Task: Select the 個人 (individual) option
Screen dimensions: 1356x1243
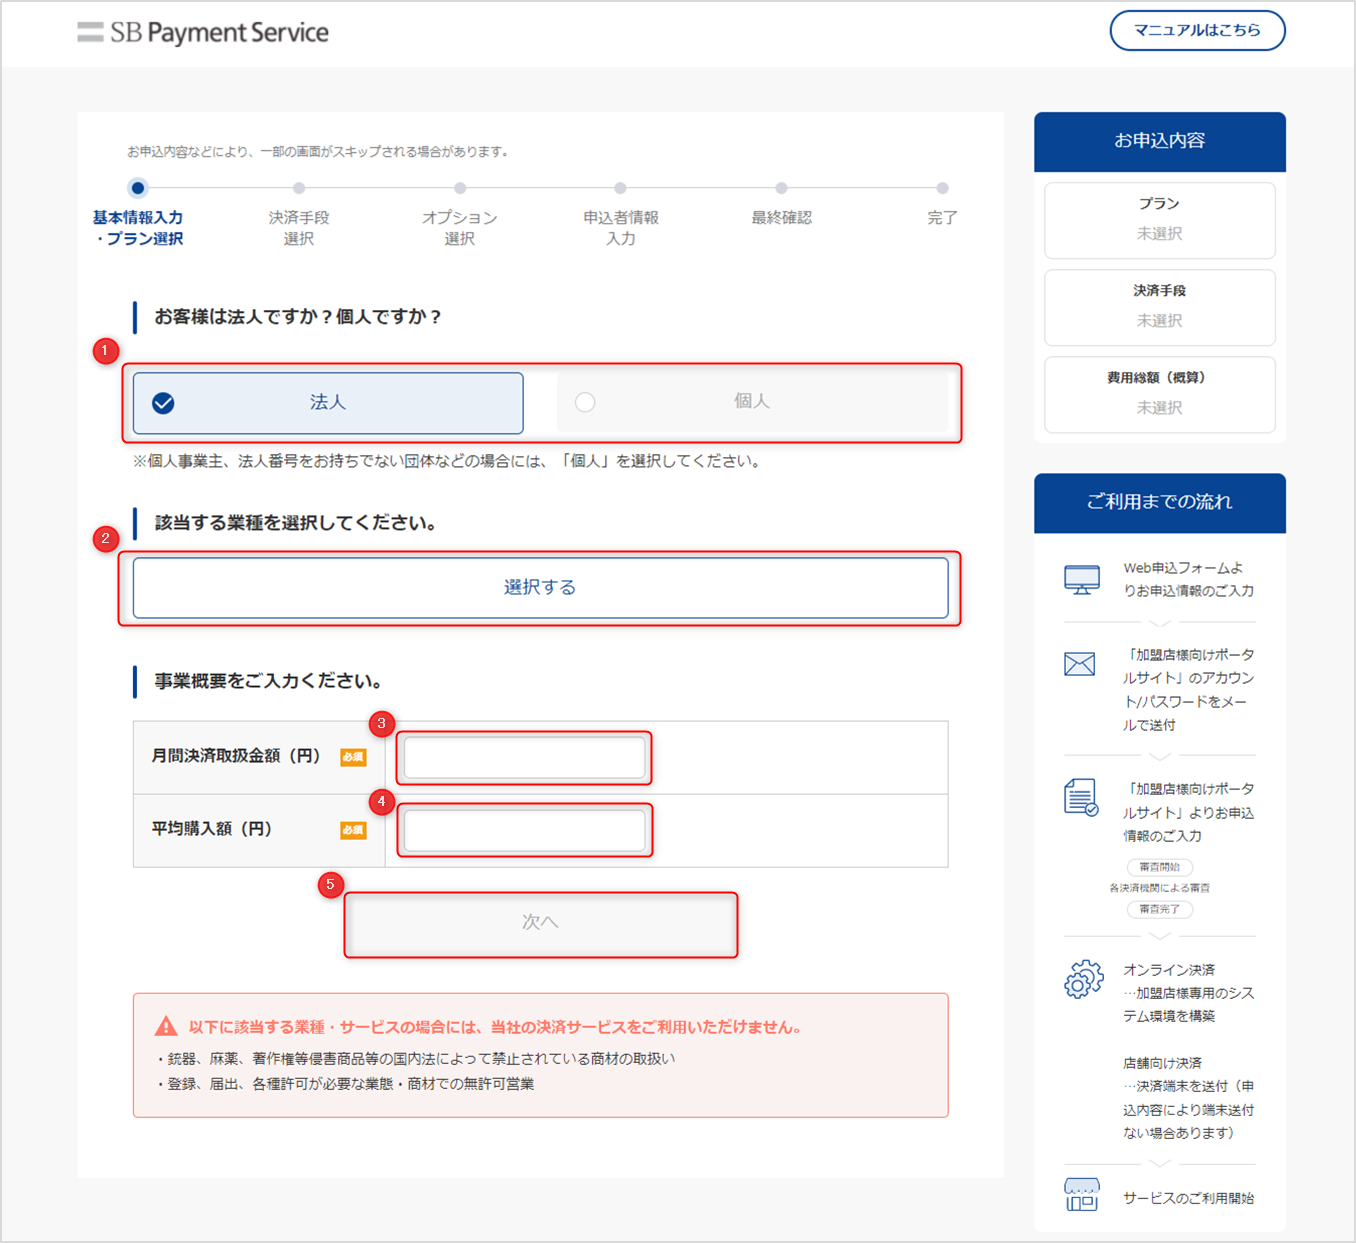Action: click(x=752, y=402)
